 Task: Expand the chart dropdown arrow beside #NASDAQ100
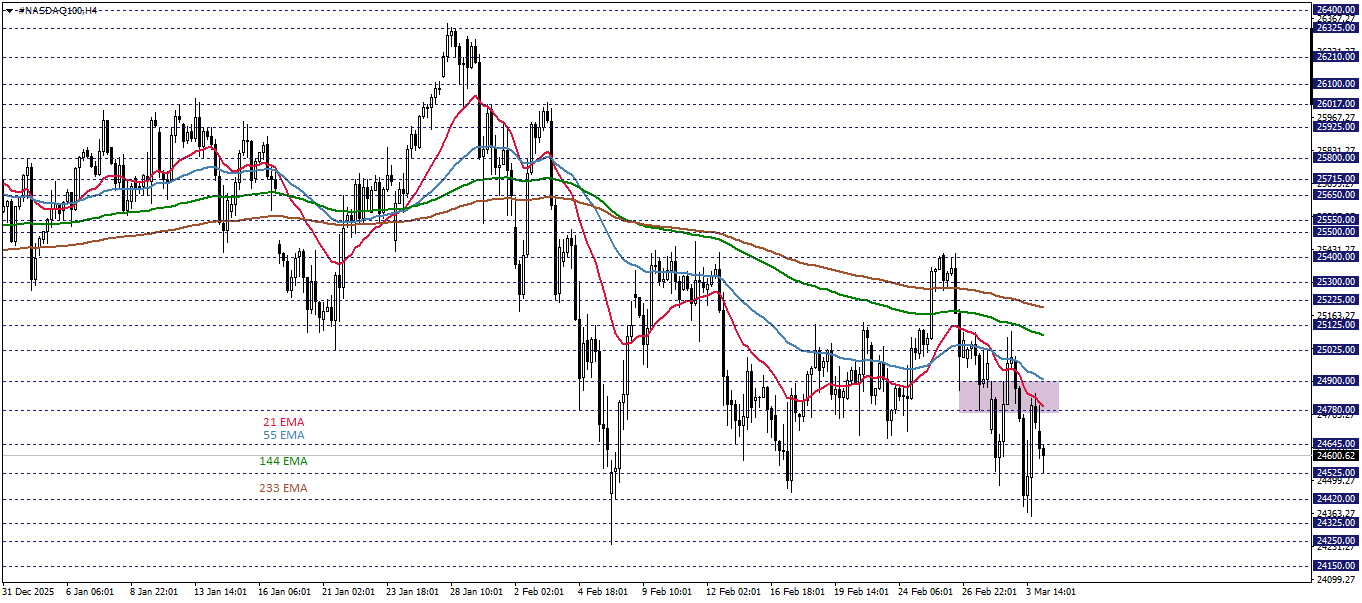pyautogui.click(x=9, y=10)
